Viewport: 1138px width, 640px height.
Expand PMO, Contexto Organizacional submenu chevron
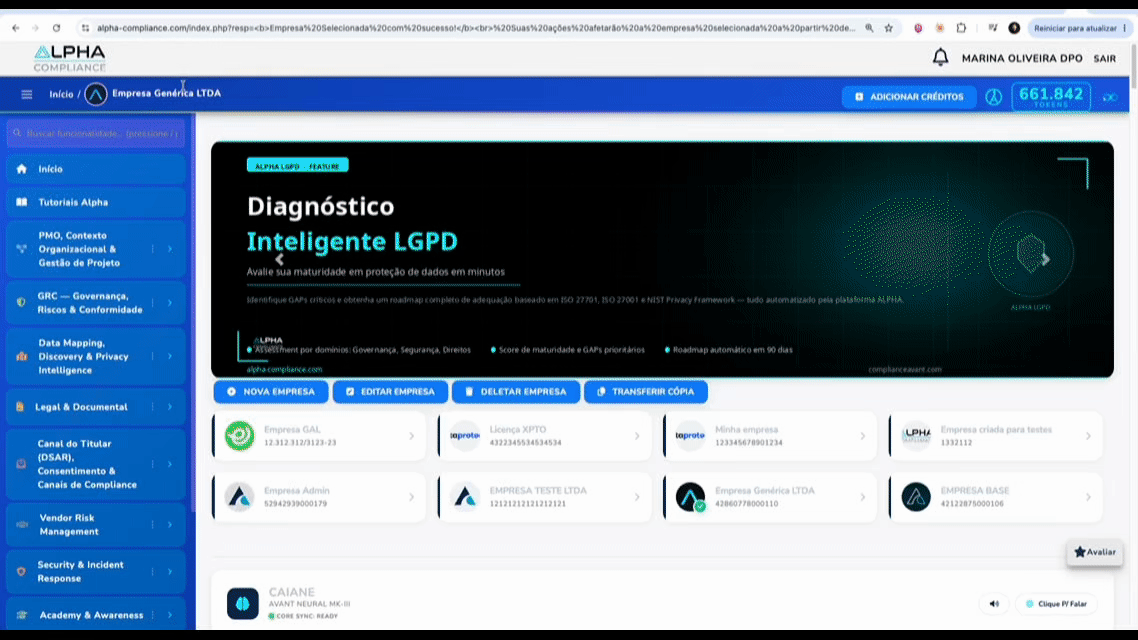click(170, 249)
